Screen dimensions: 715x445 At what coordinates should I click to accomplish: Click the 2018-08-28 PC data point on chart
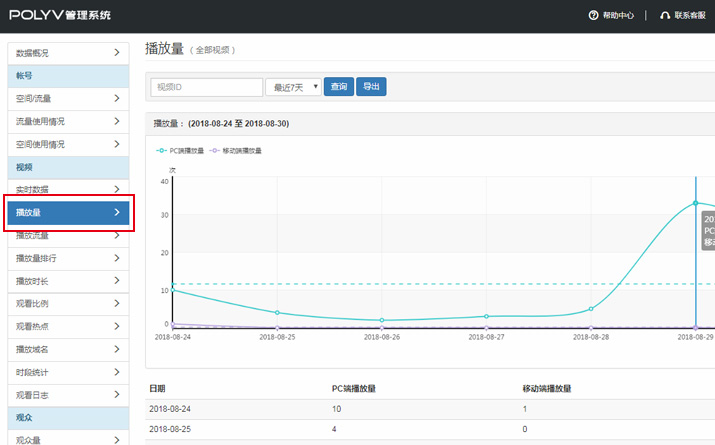tap(591, 309)
